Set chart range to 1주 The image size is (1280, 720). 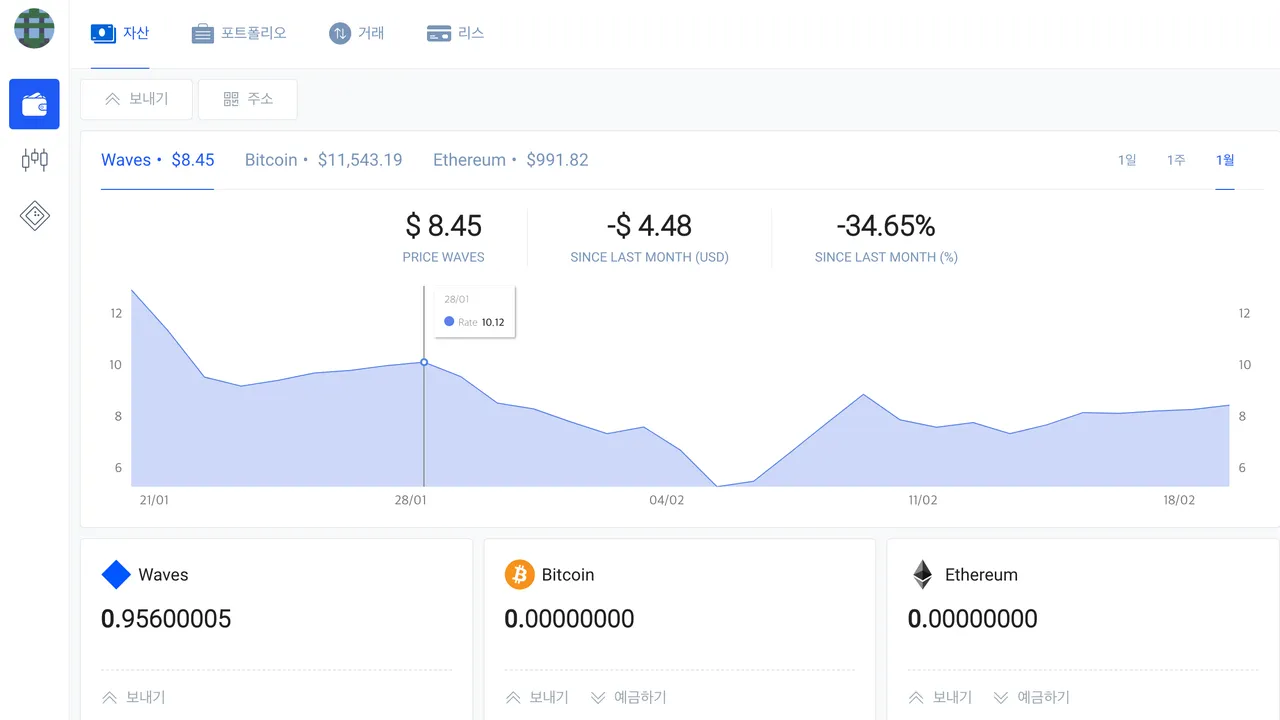coord(1176,160)
